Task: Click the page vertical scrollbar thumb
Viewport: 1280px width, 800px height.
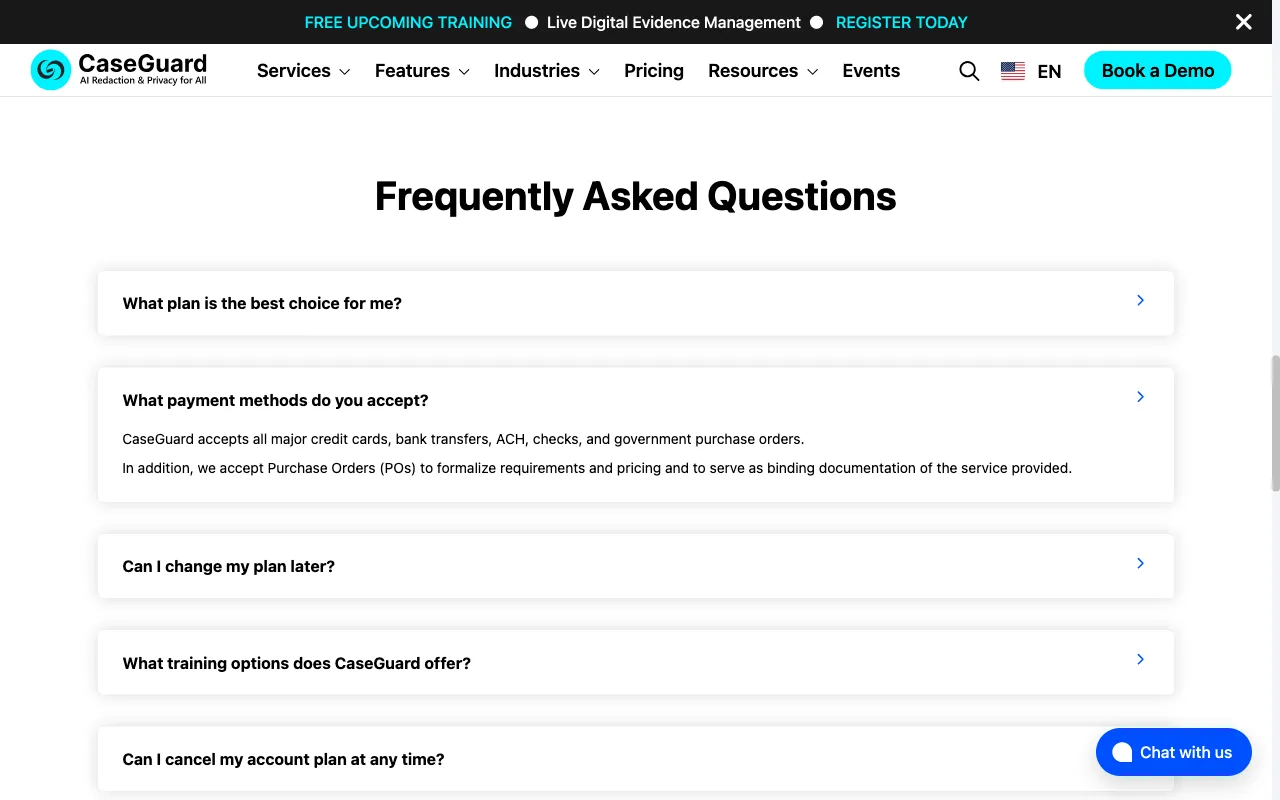Action: pos(1275,423)
